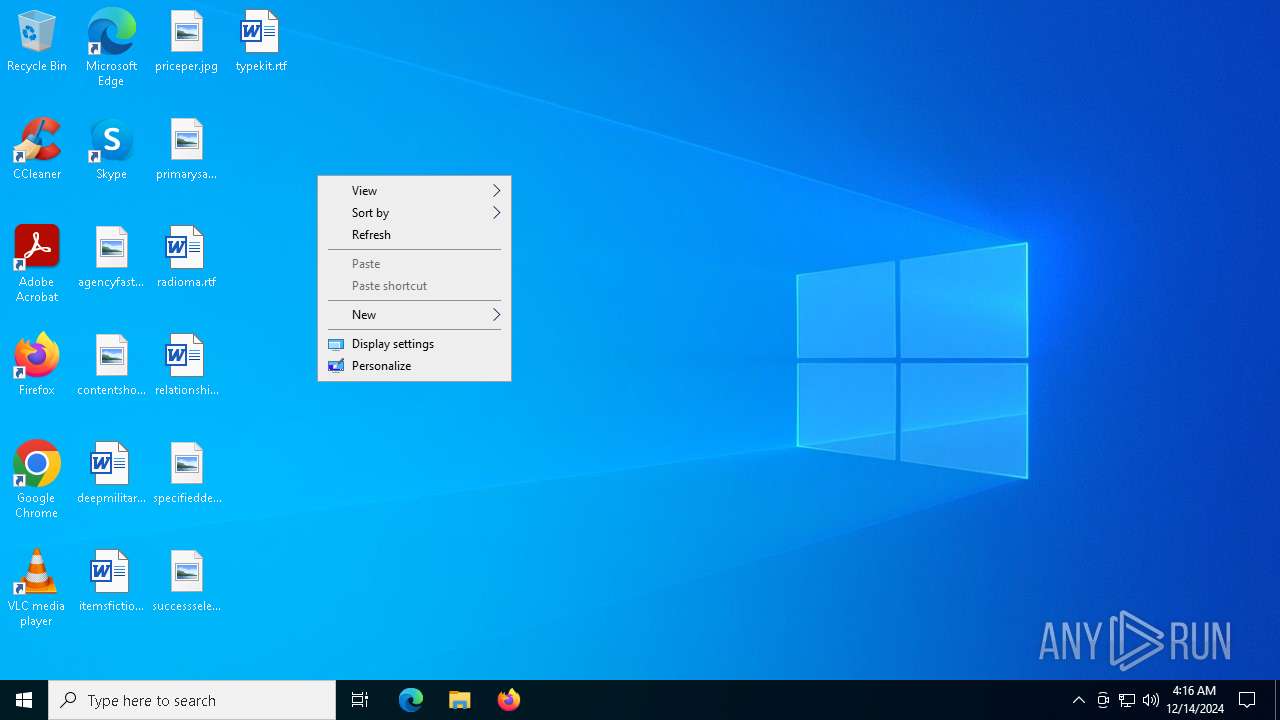
Task: Click the taskbar search box
Action: click(192, 700)
